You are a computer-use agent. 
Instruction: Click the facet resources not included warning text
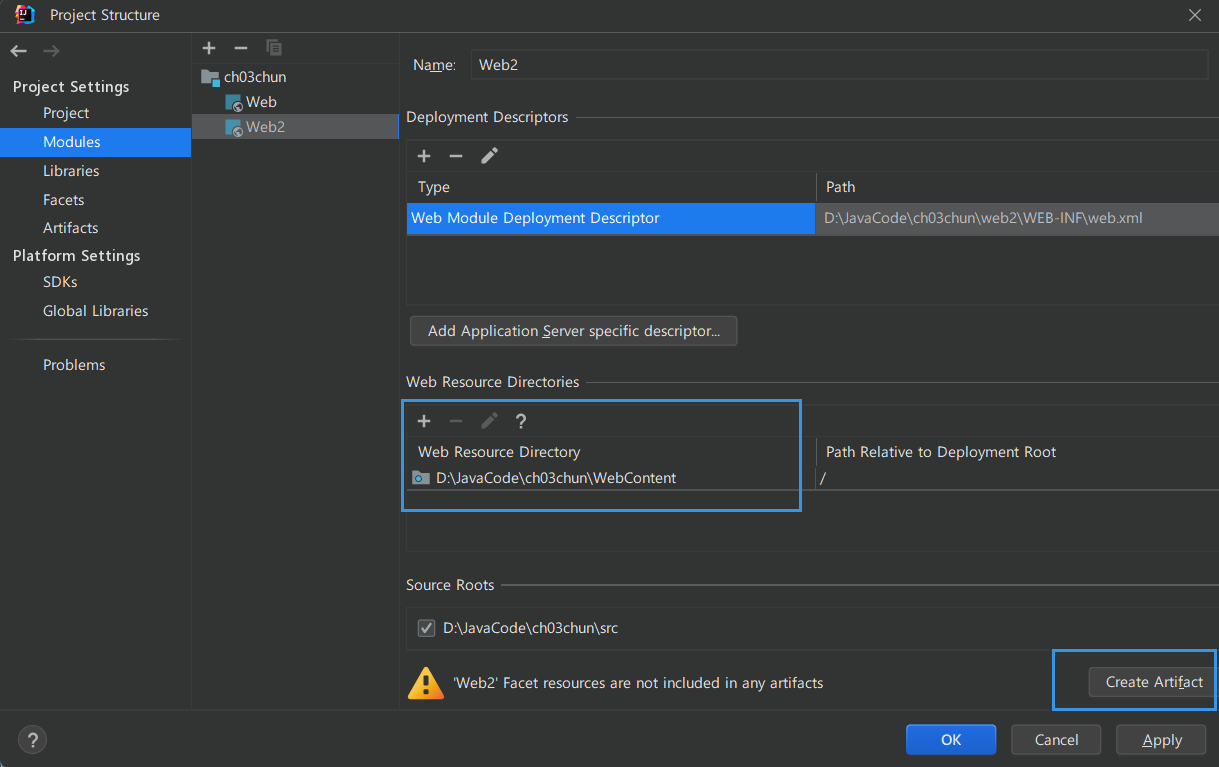point(638,683)
